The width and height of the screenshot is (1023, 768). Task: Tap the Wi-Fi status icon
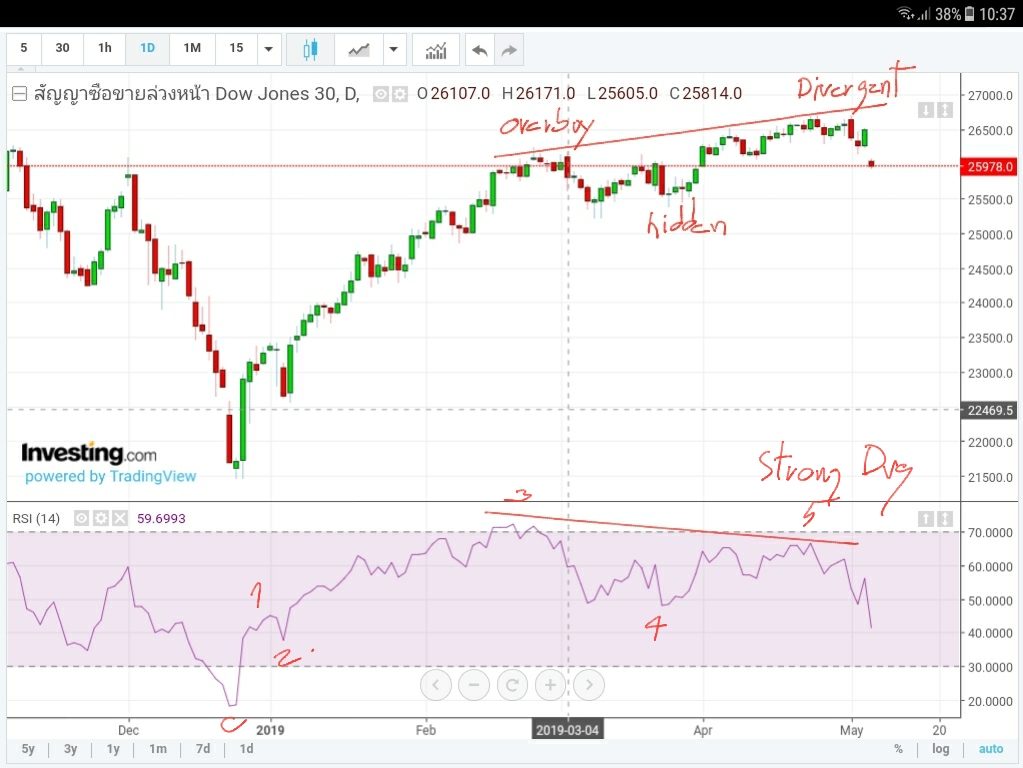pyautogui.click(x=905, y=14)
